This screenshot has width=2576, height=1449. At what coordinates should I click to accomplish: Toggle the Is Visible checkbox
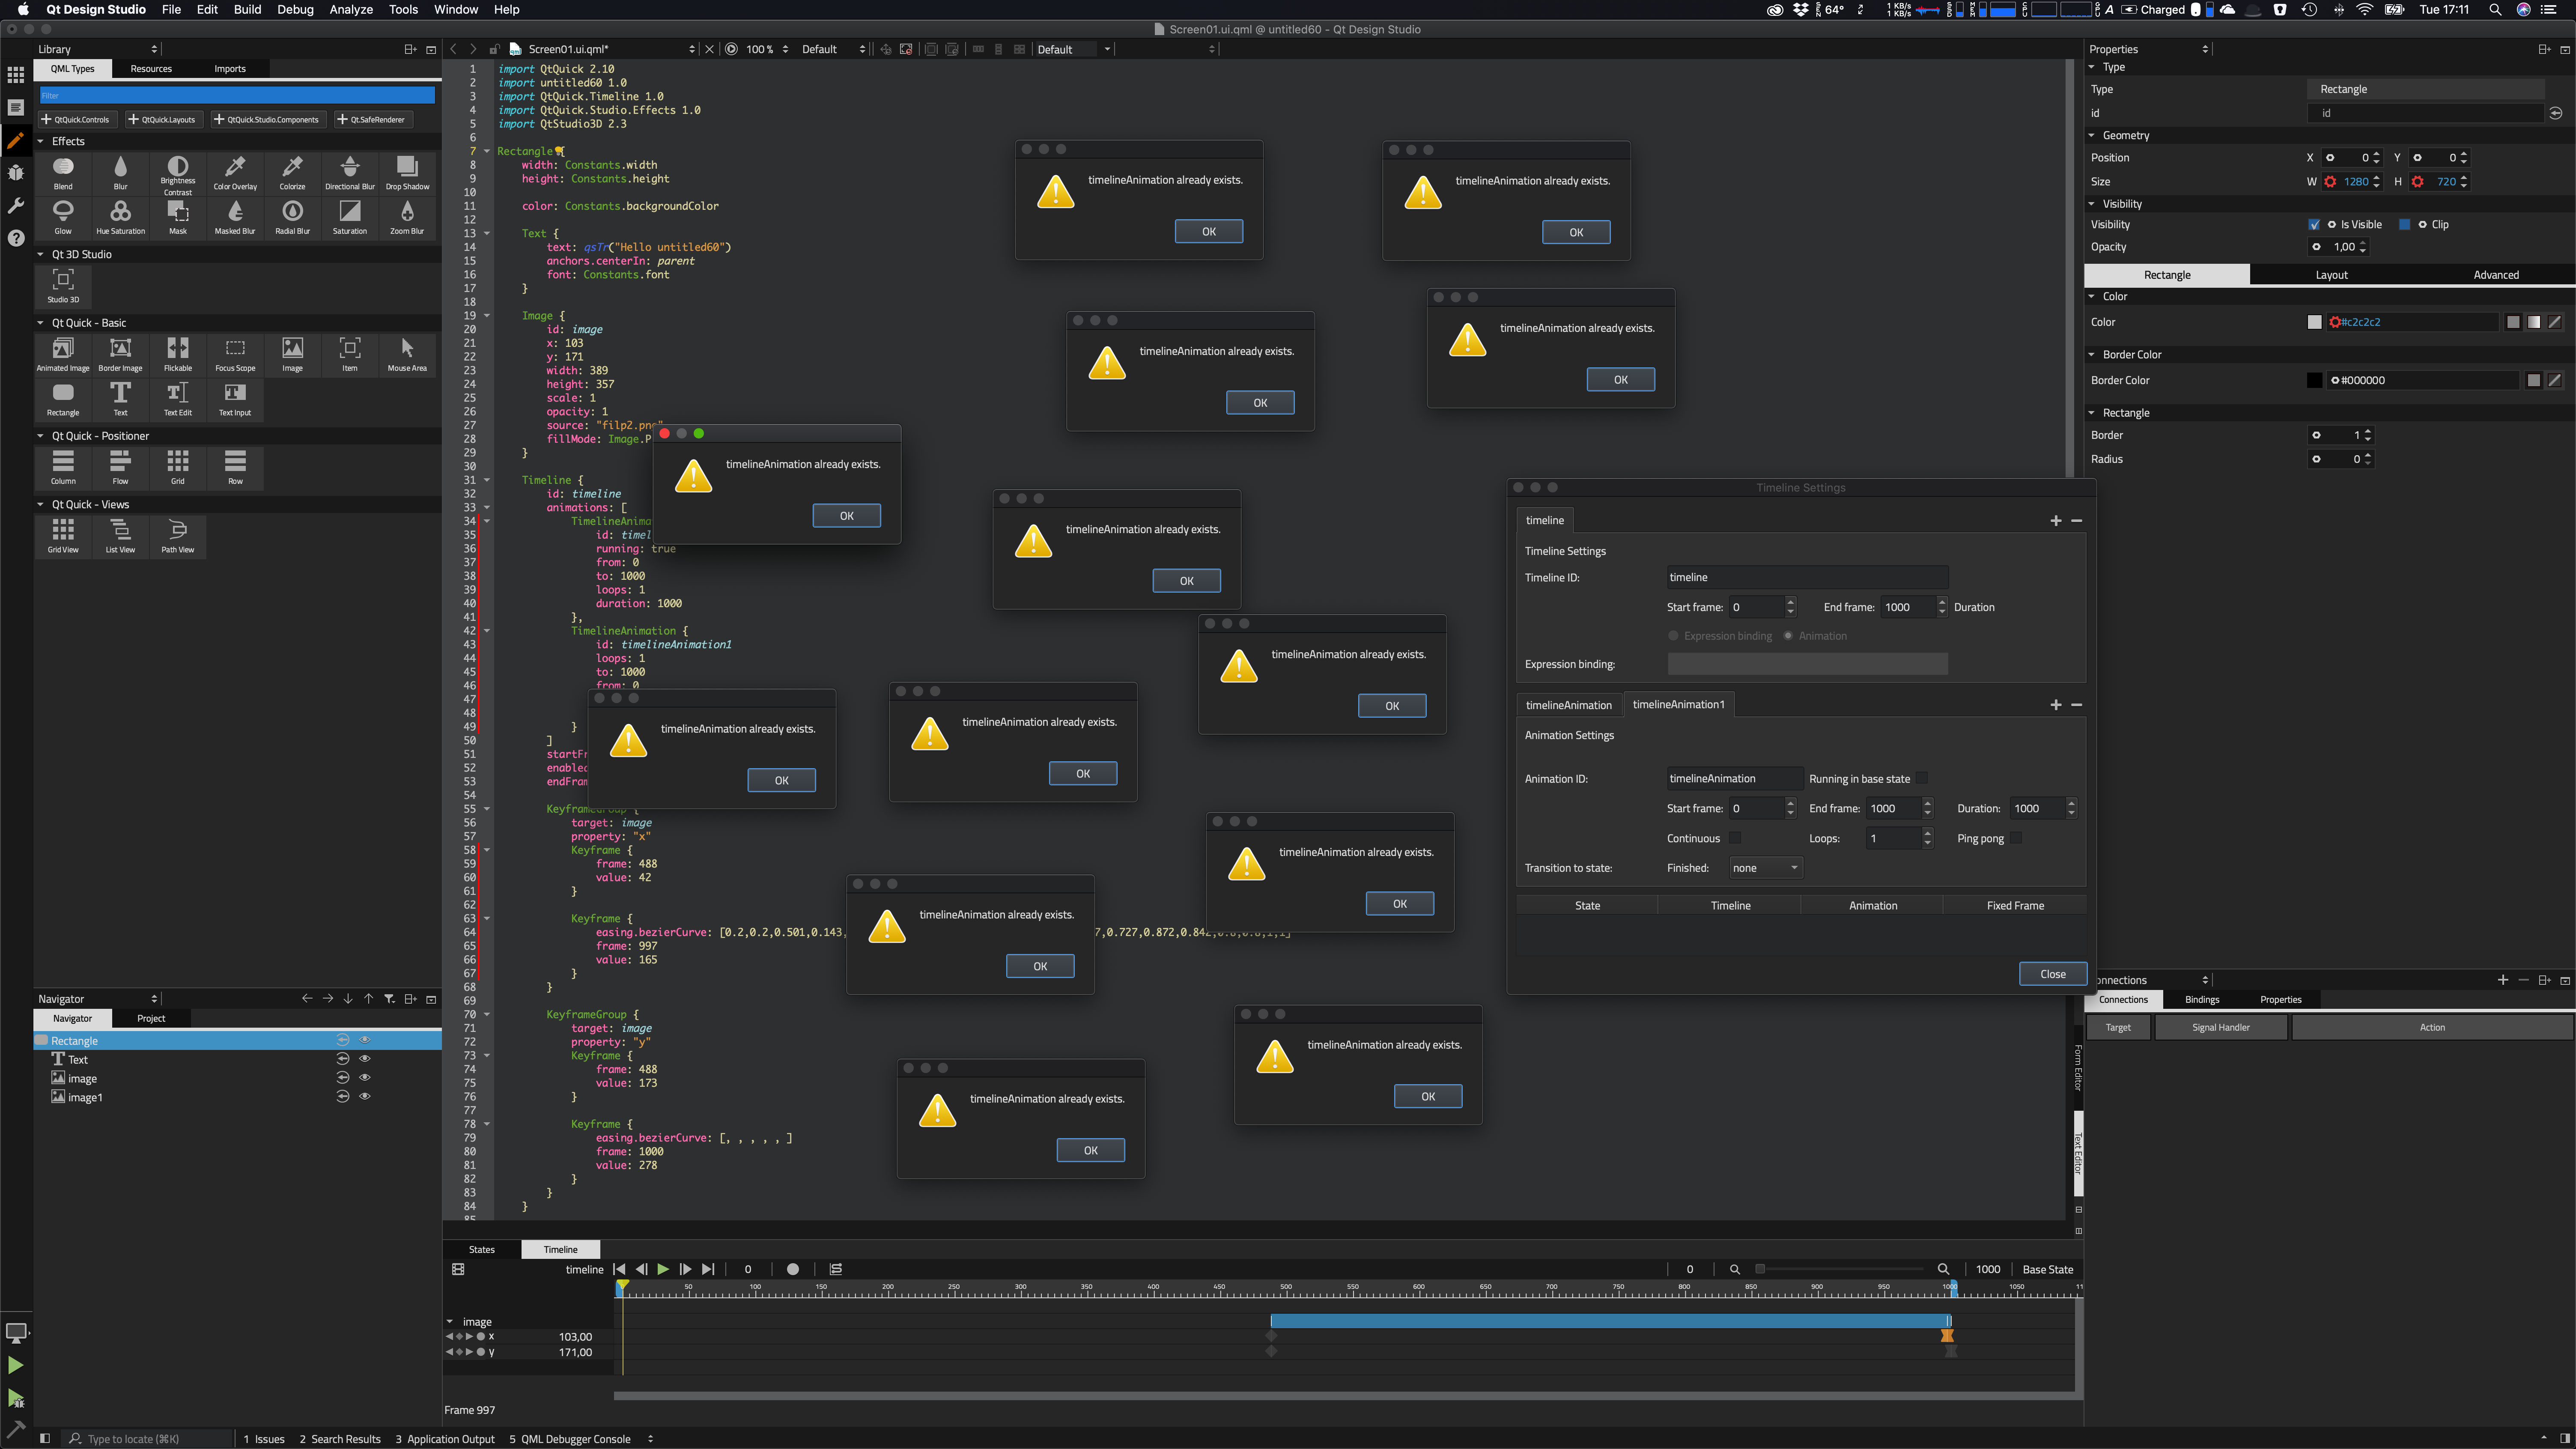(2314, 224)
